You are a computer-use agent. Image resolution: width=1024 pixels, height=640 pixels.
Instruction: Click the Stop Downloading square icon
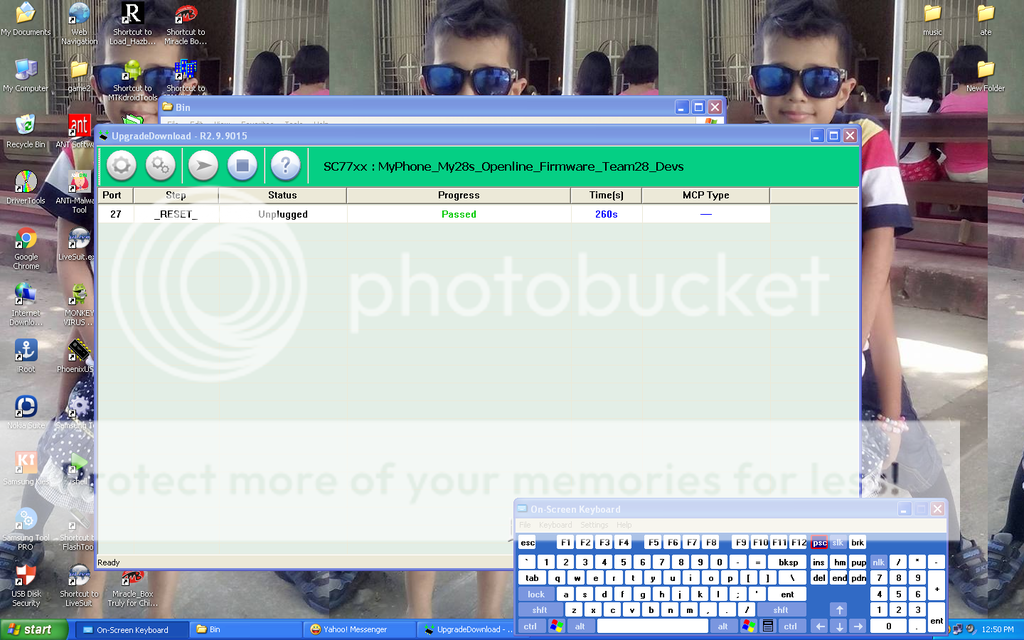pos(242,166)
